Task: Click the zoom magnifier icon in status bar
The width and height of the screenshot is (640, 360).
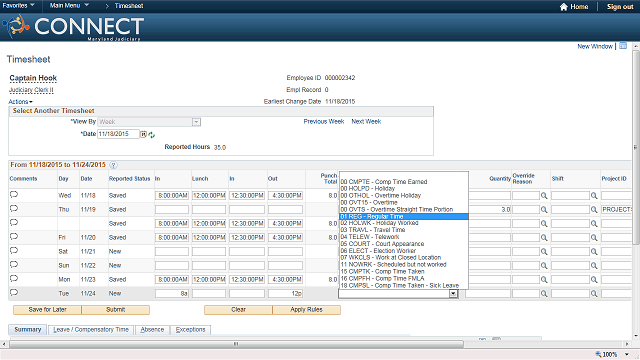Action: [x=598, y=354]
